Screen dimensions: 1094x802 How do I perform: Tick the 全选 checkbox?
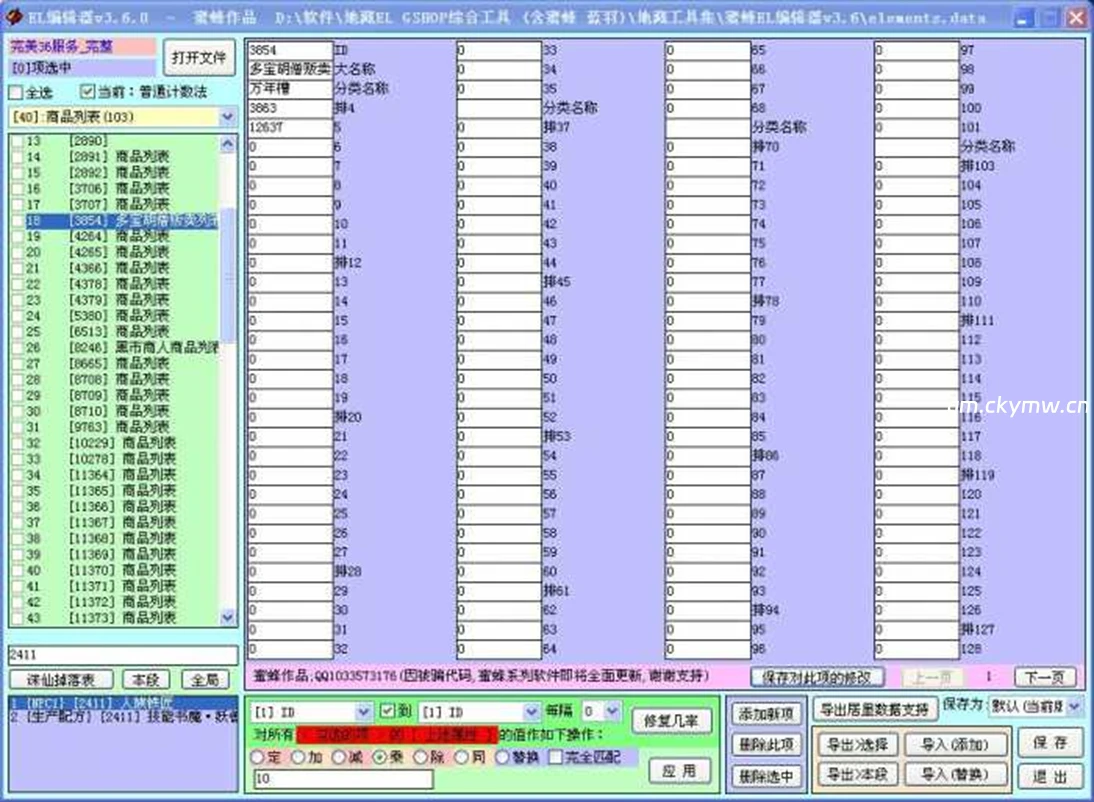pos(16,92)
